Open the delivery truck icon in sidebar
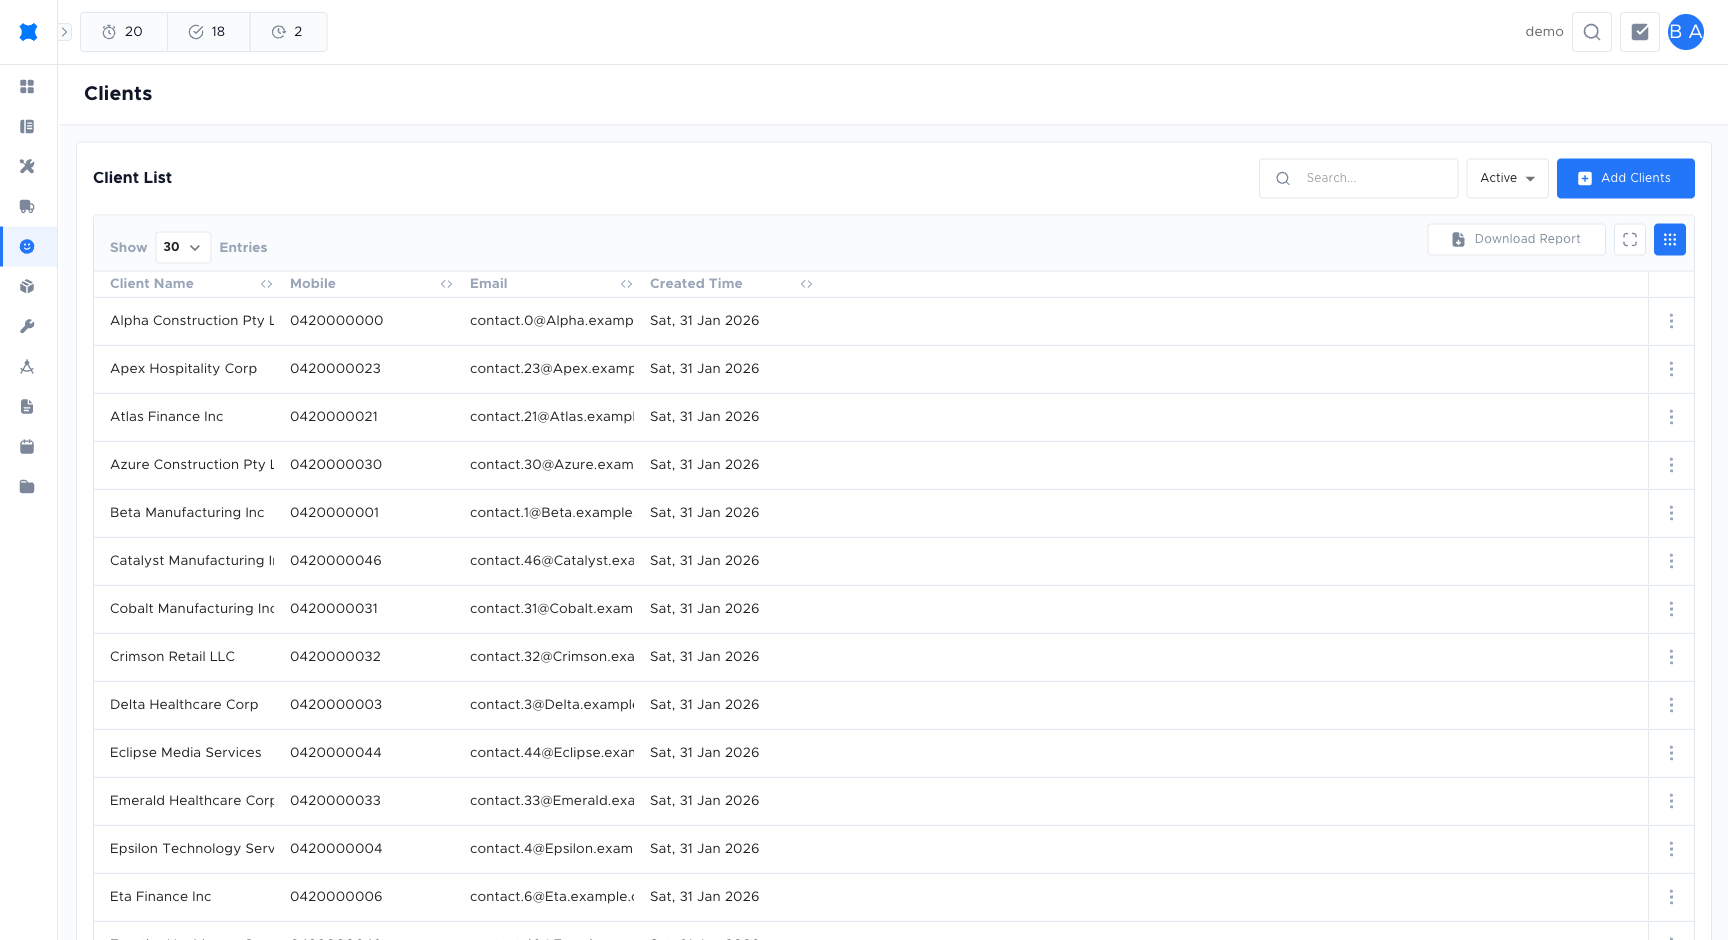This screenshot has width=1728, height=940. coord(27,207)
